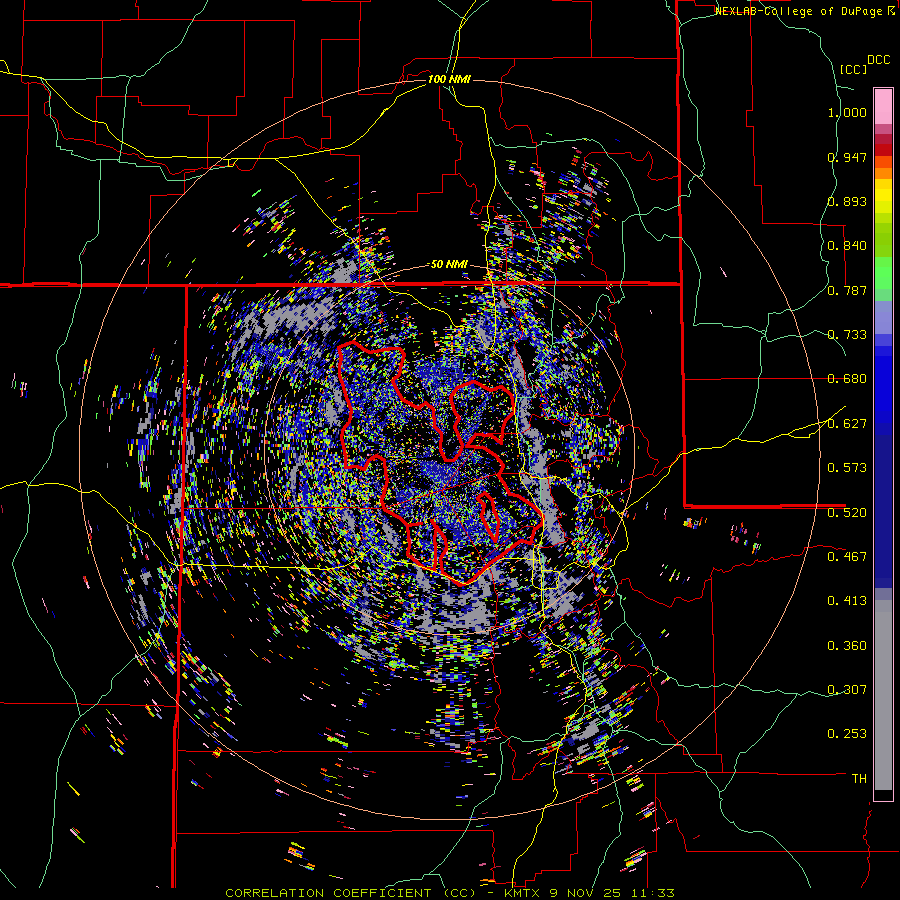
Task: Click the 0.253 legend value
Action: tap(847, 734)
